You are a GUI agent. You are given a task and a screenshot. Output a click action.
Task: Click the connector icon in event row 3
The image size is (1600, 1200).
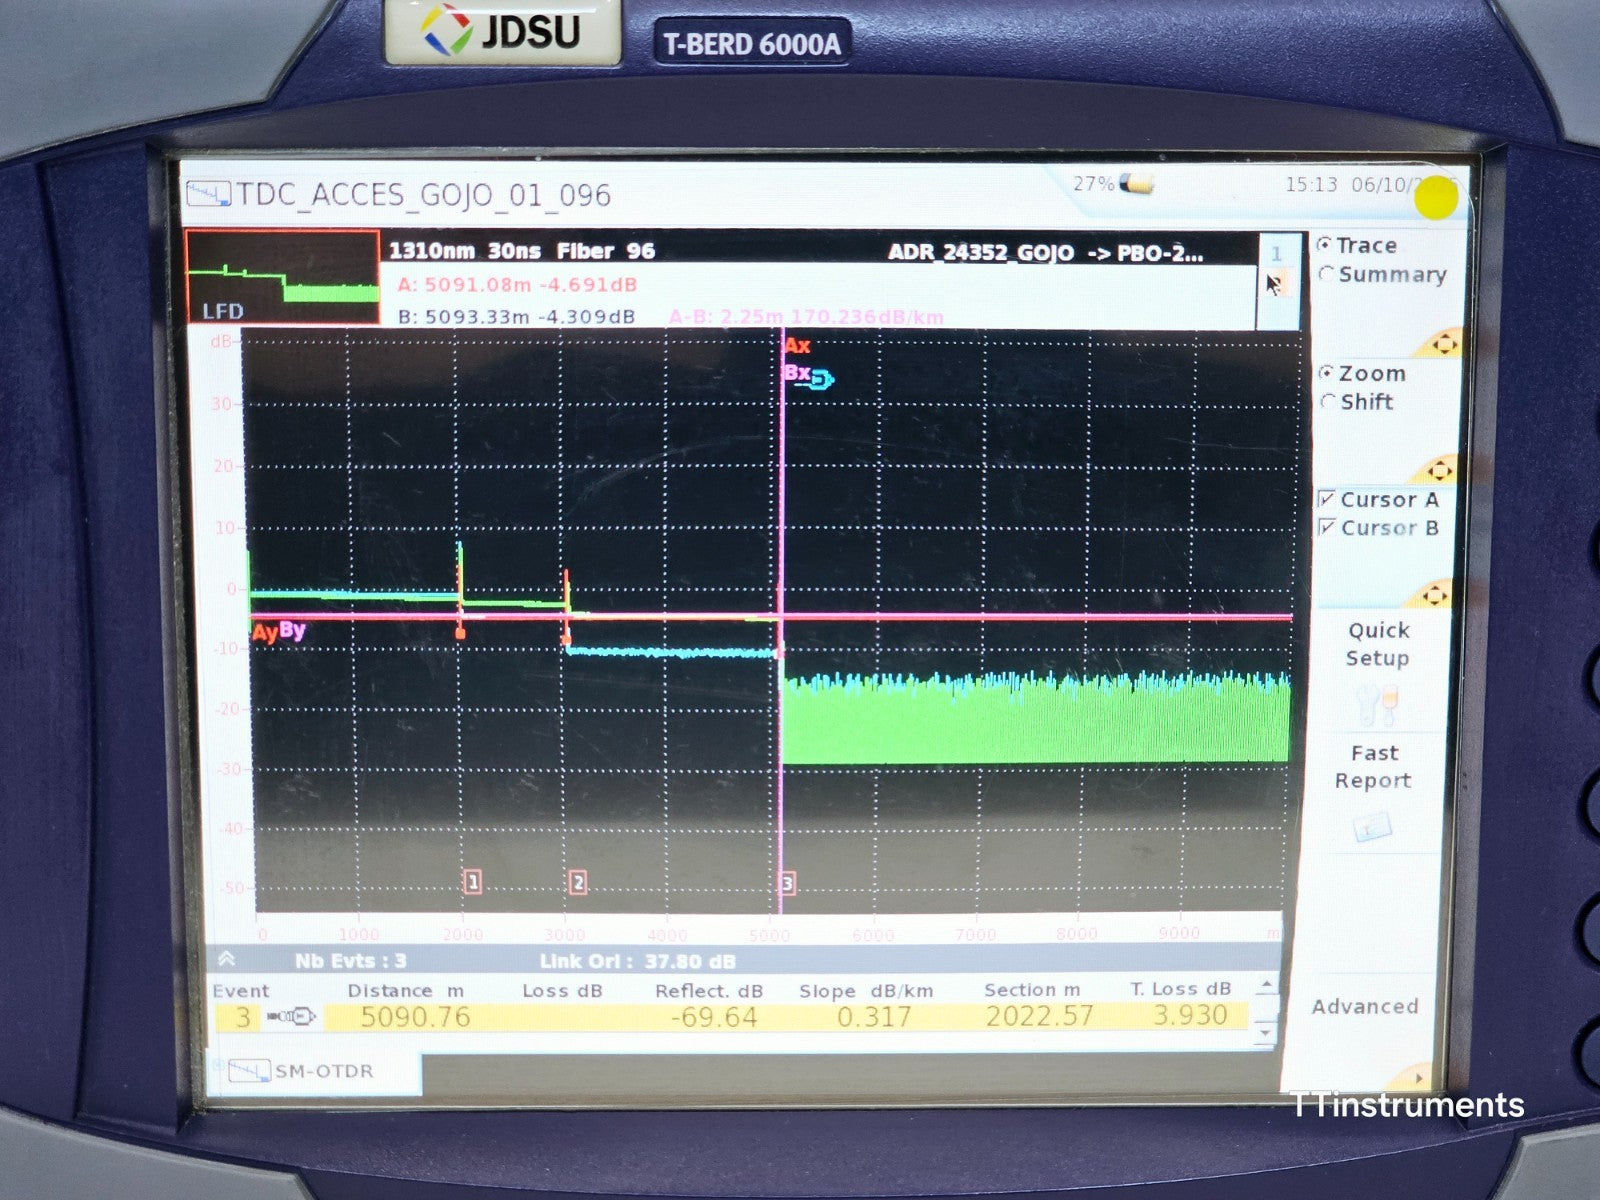click(292, 1017)
